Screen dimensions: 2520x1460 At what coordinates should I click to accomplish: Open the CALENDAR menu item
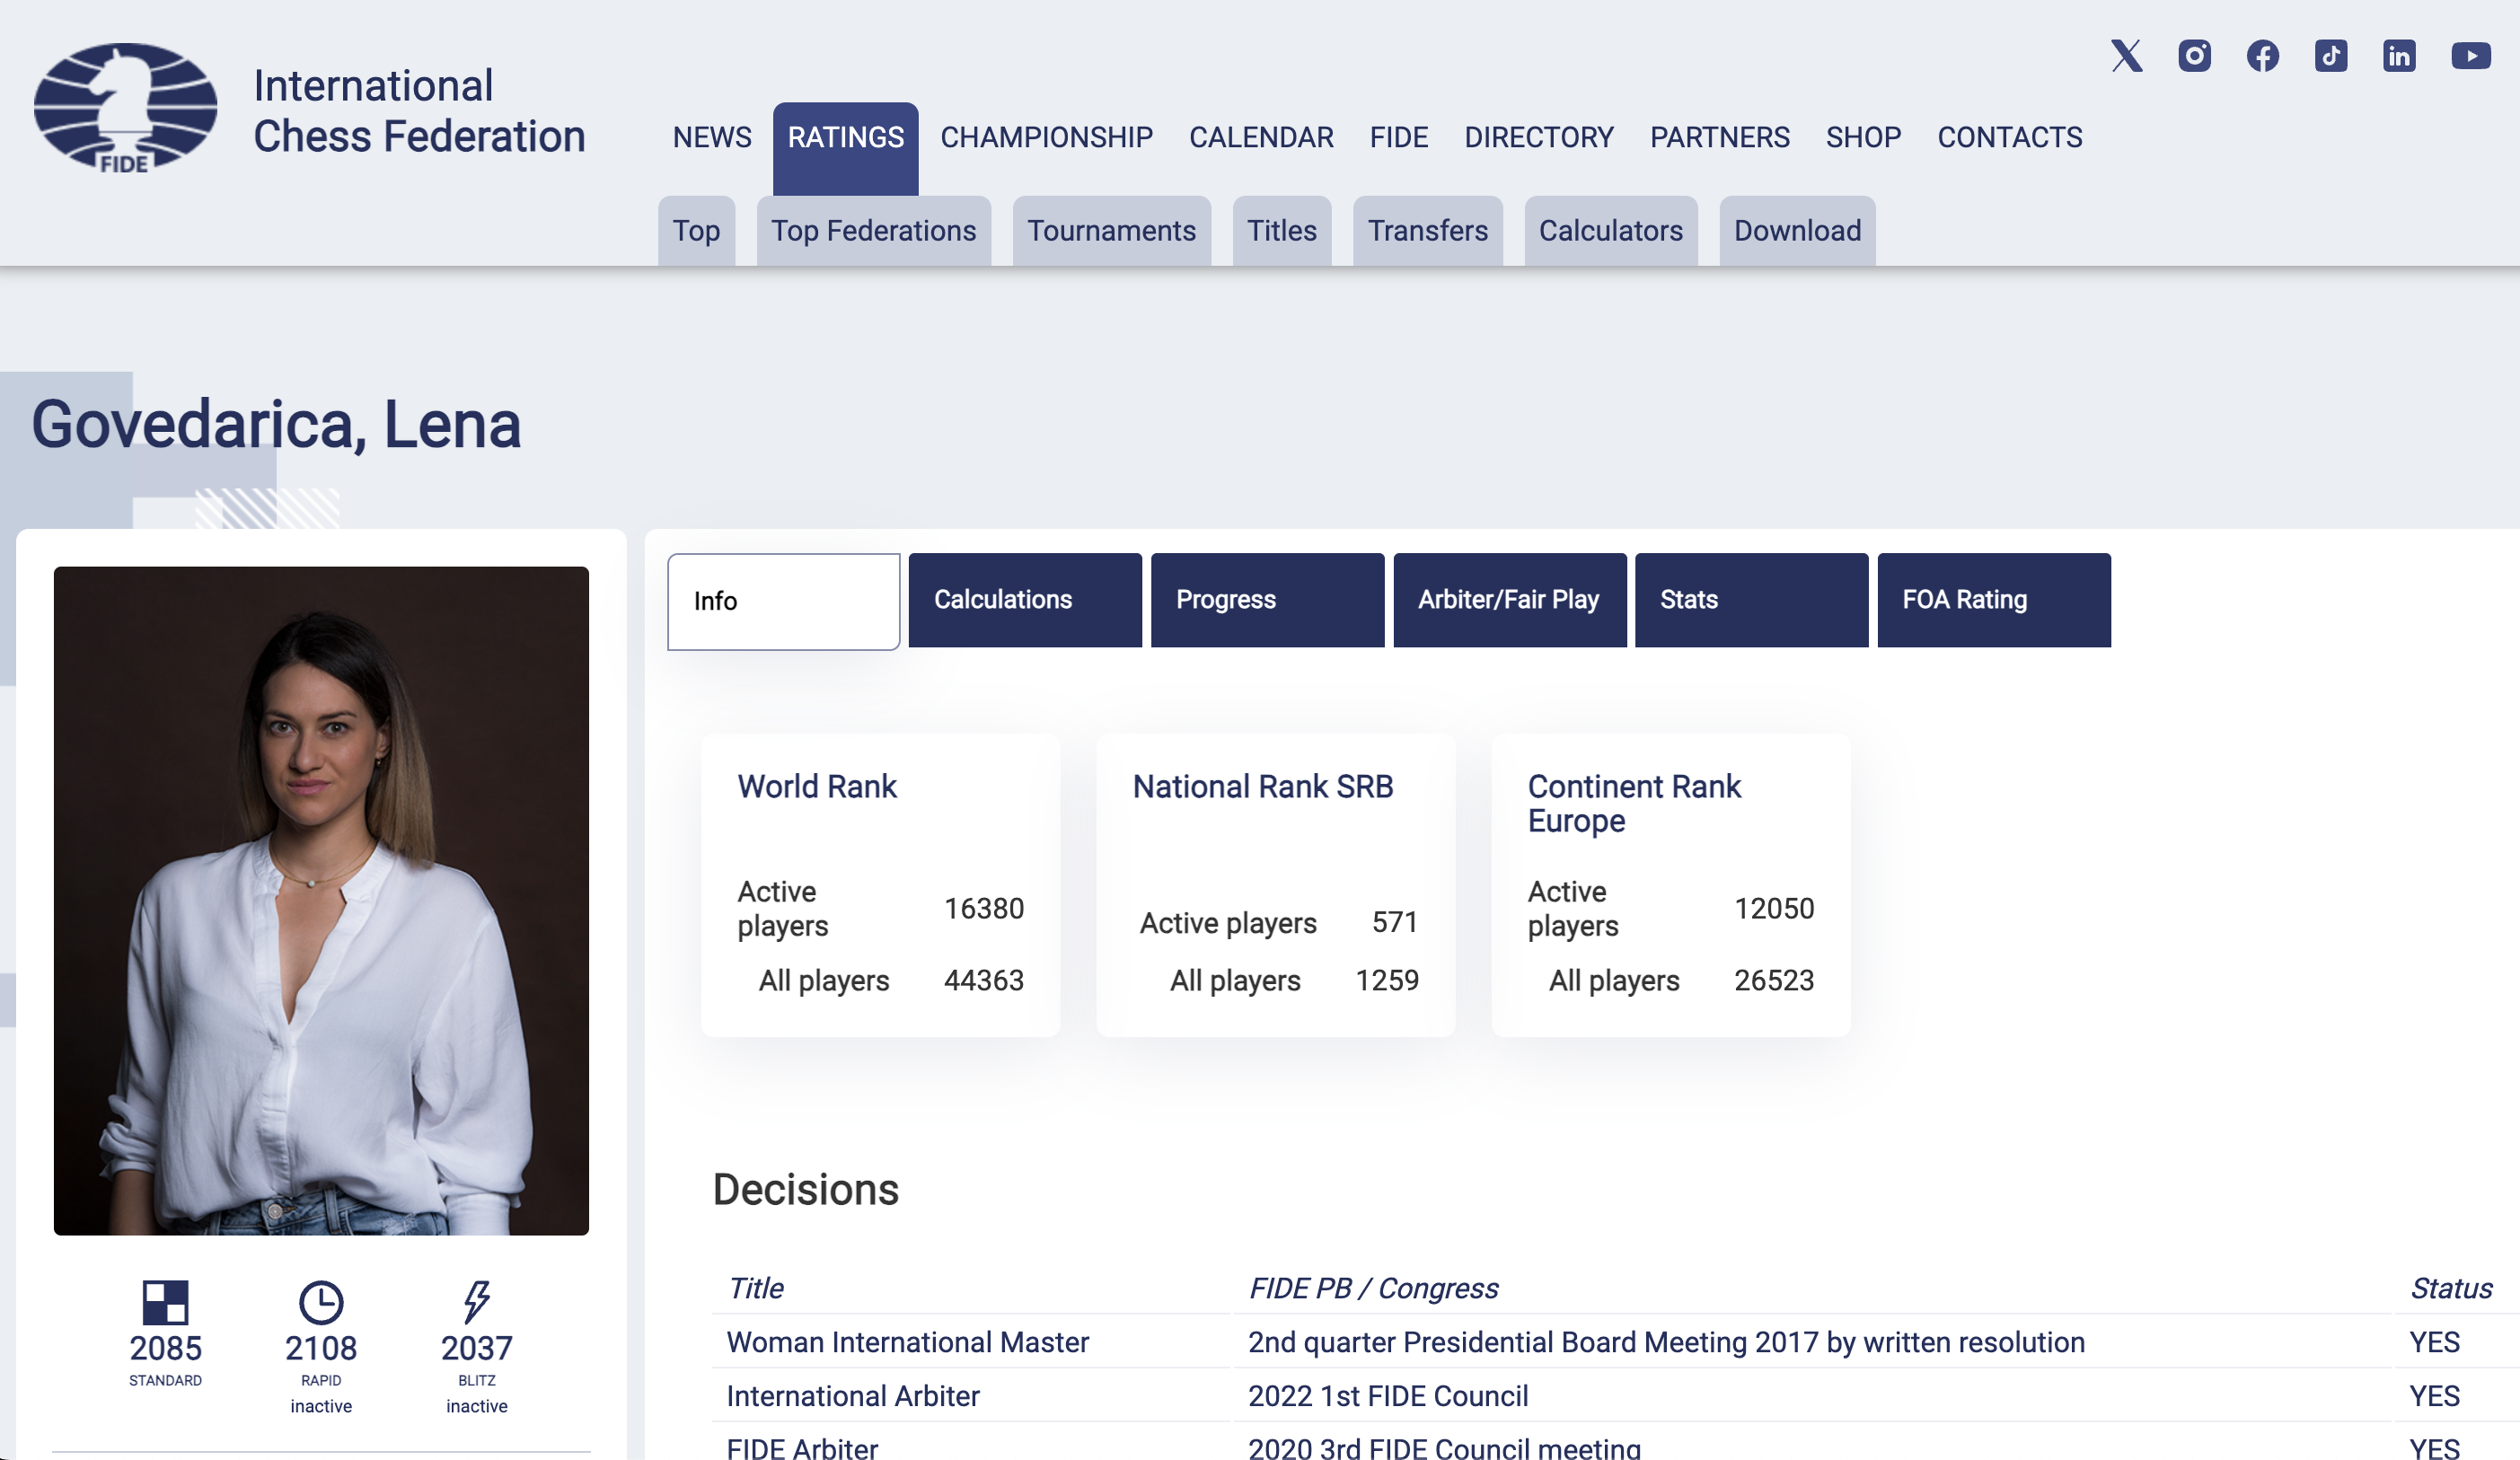pos(1260,137)
